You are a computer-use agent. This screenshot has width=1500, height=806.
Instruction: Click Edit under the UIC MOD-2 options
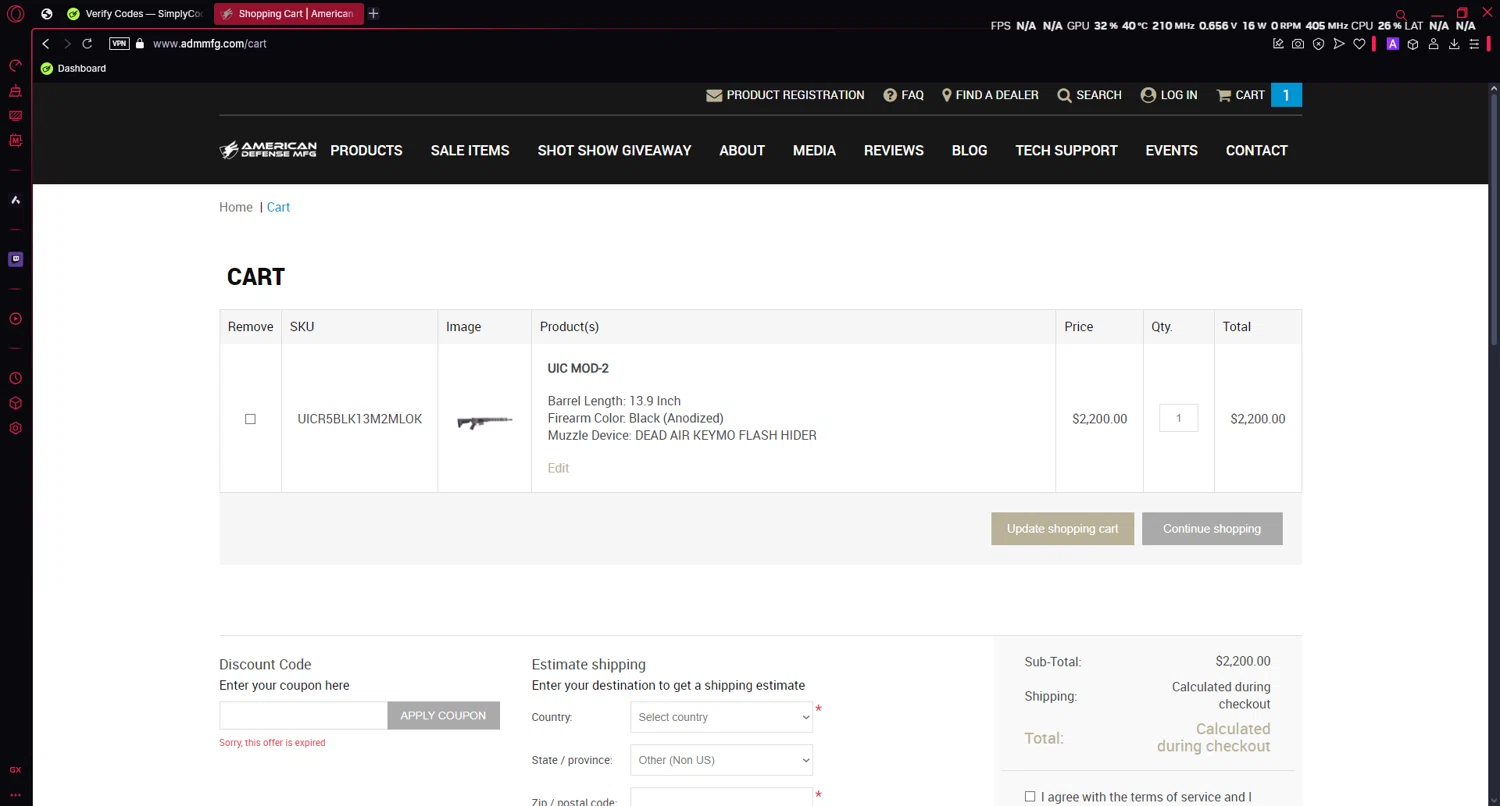[558, 468]
